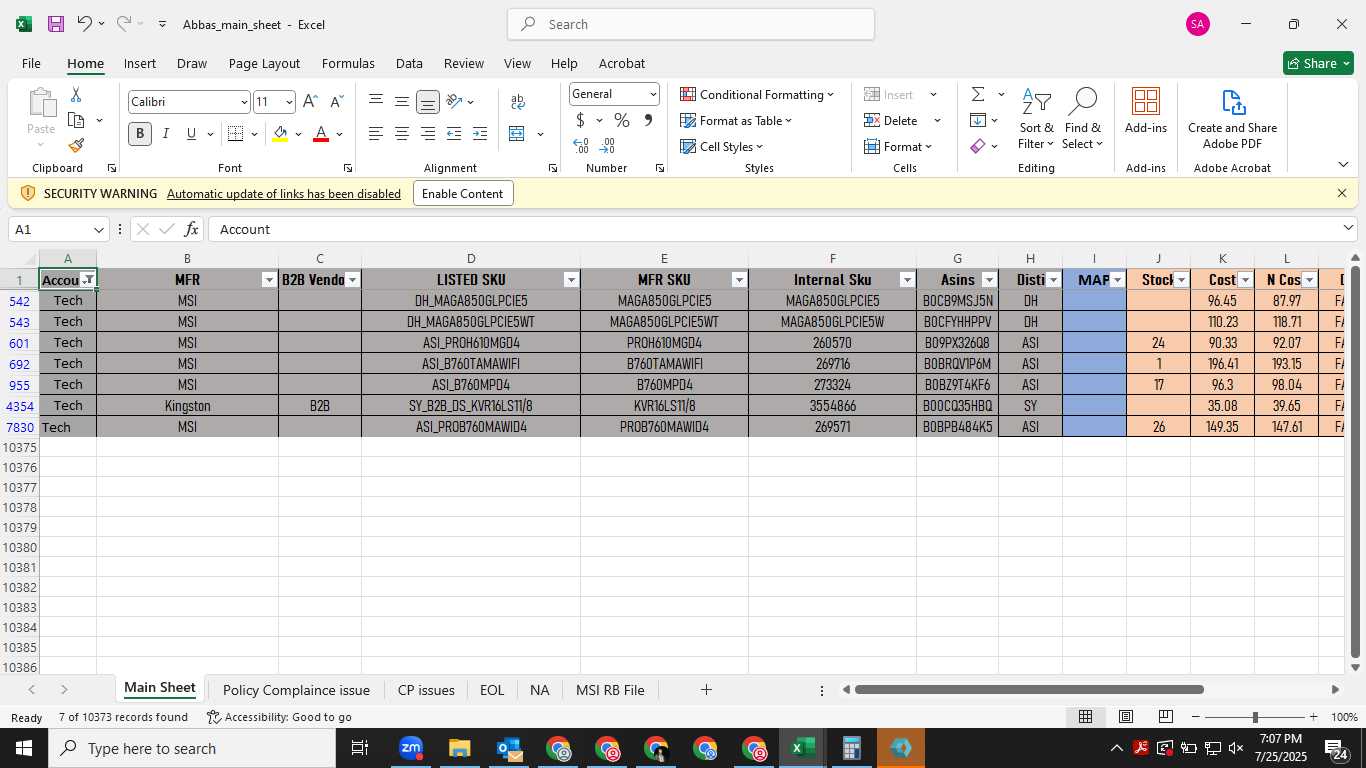Click the Share button
This screenshot has width=1366, height=768.
[1318, 63]
